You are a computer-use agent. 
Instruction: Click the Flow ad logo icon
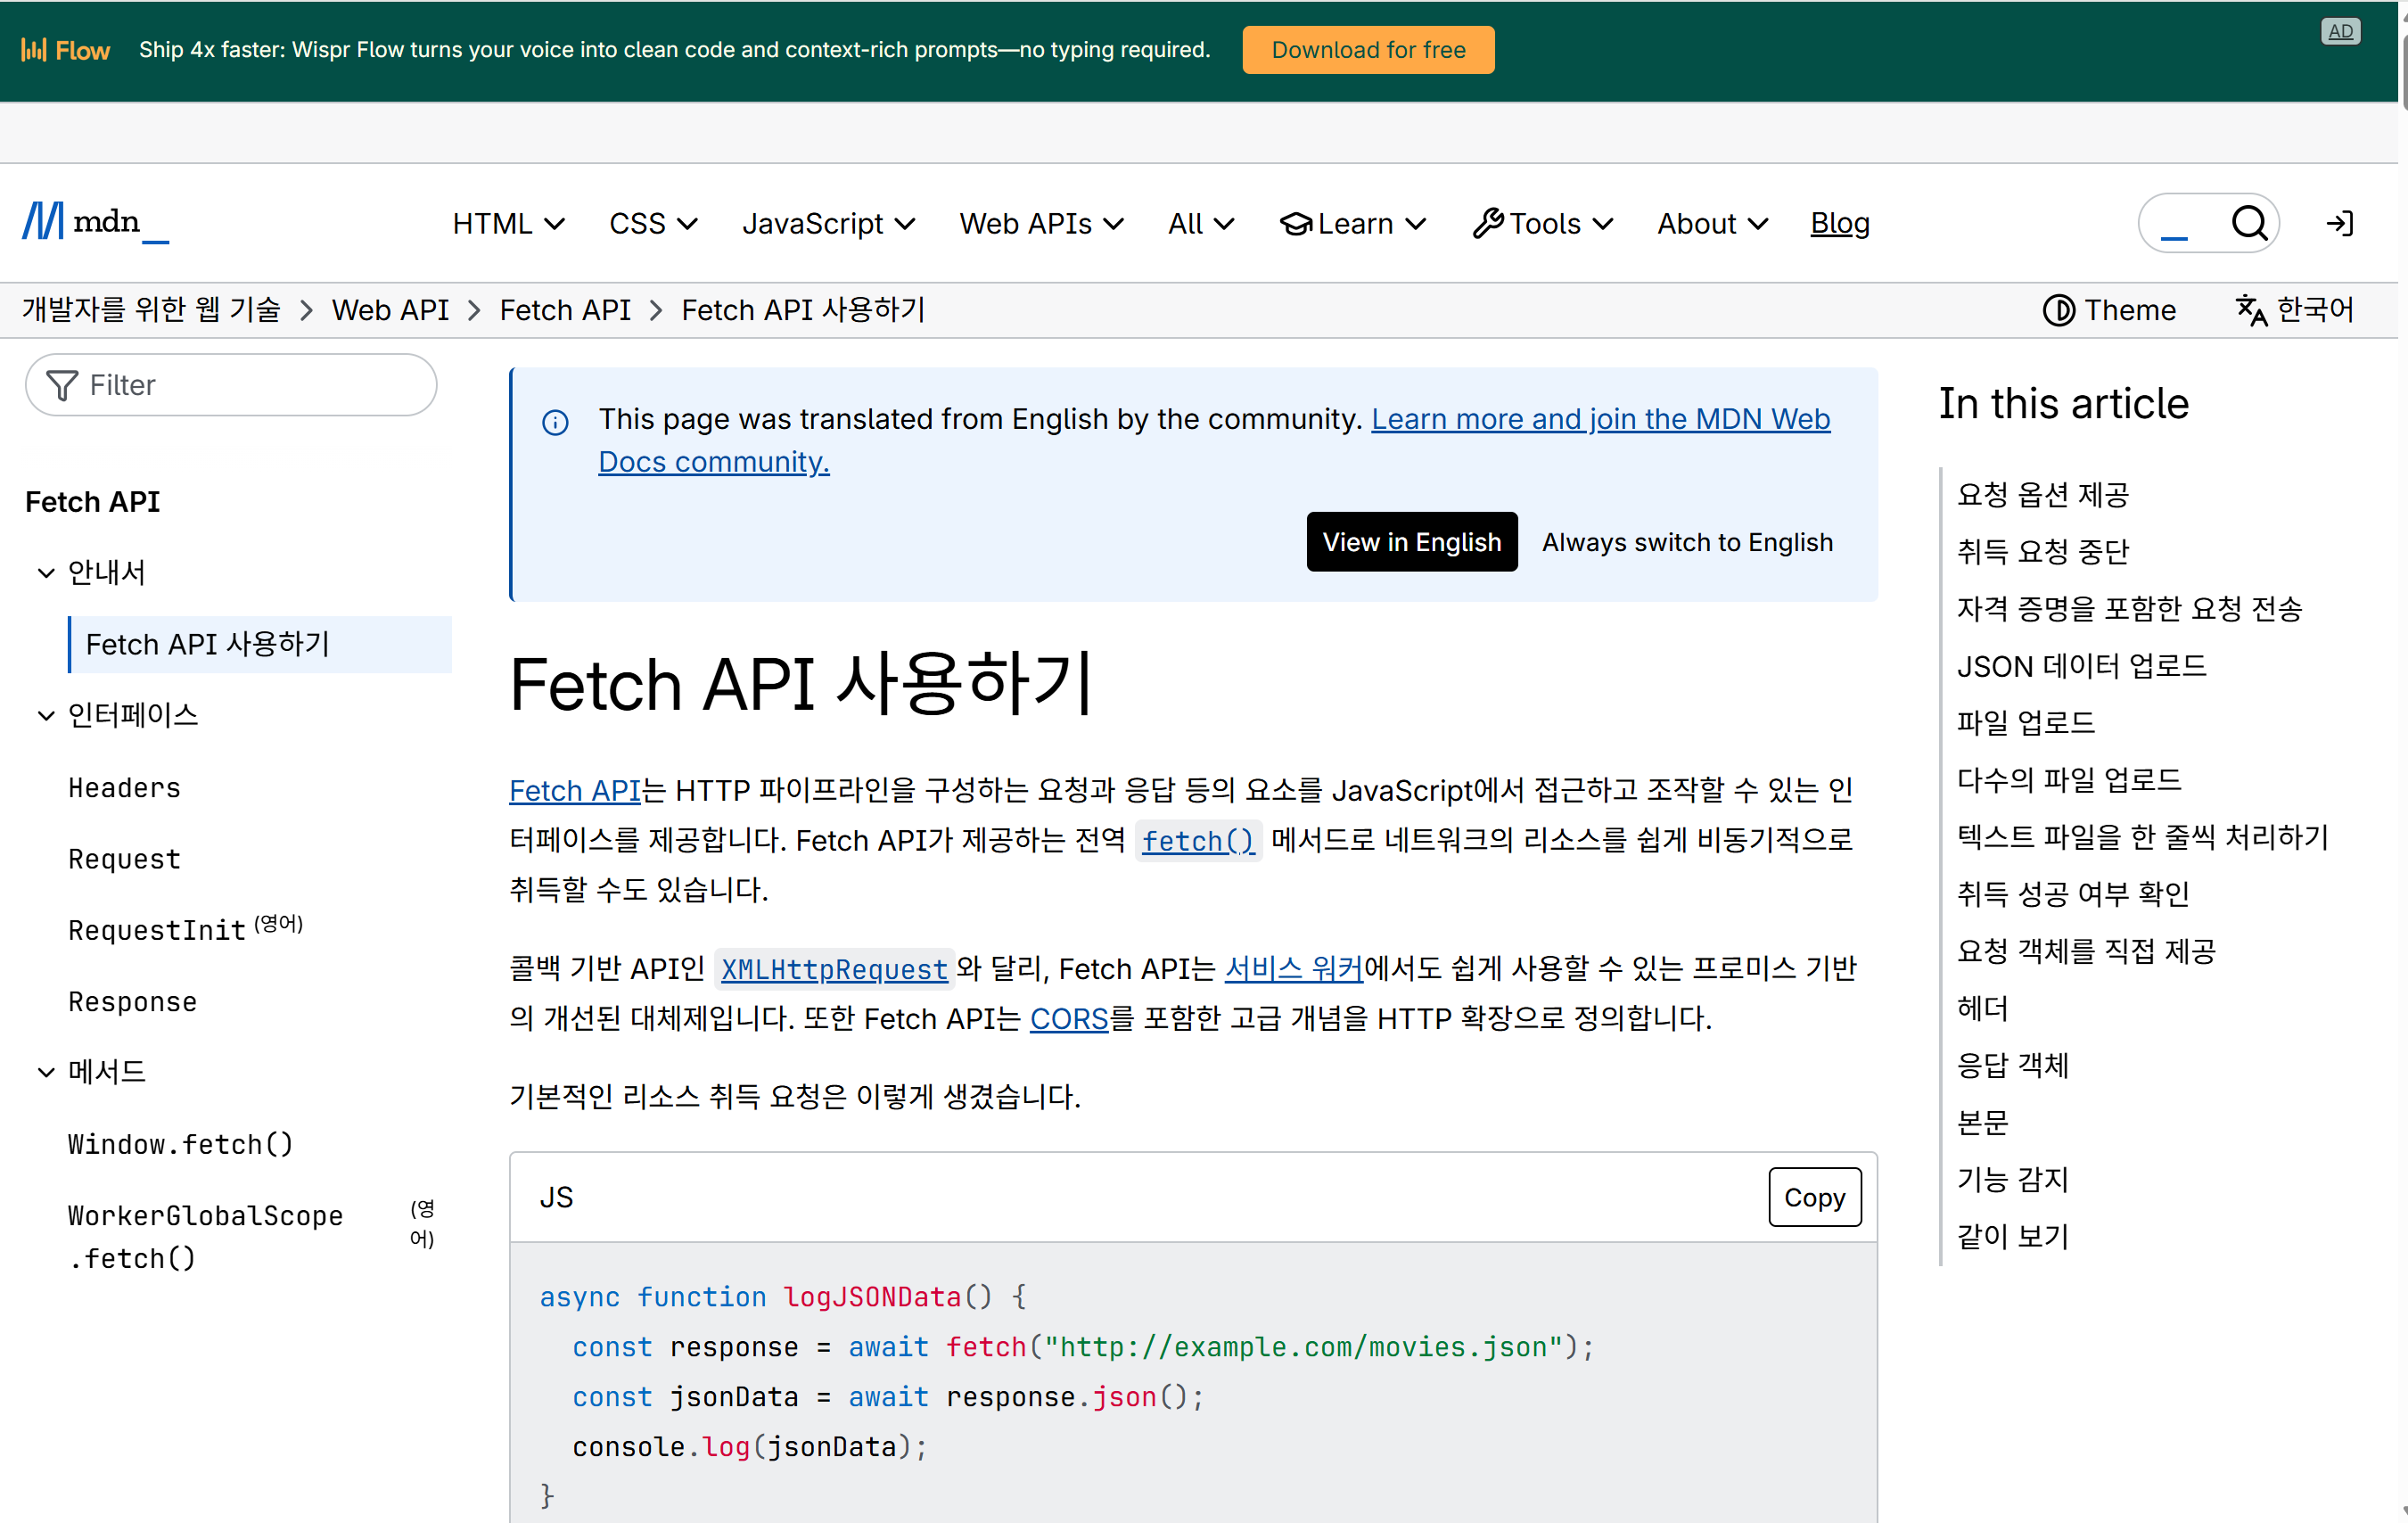34,50
